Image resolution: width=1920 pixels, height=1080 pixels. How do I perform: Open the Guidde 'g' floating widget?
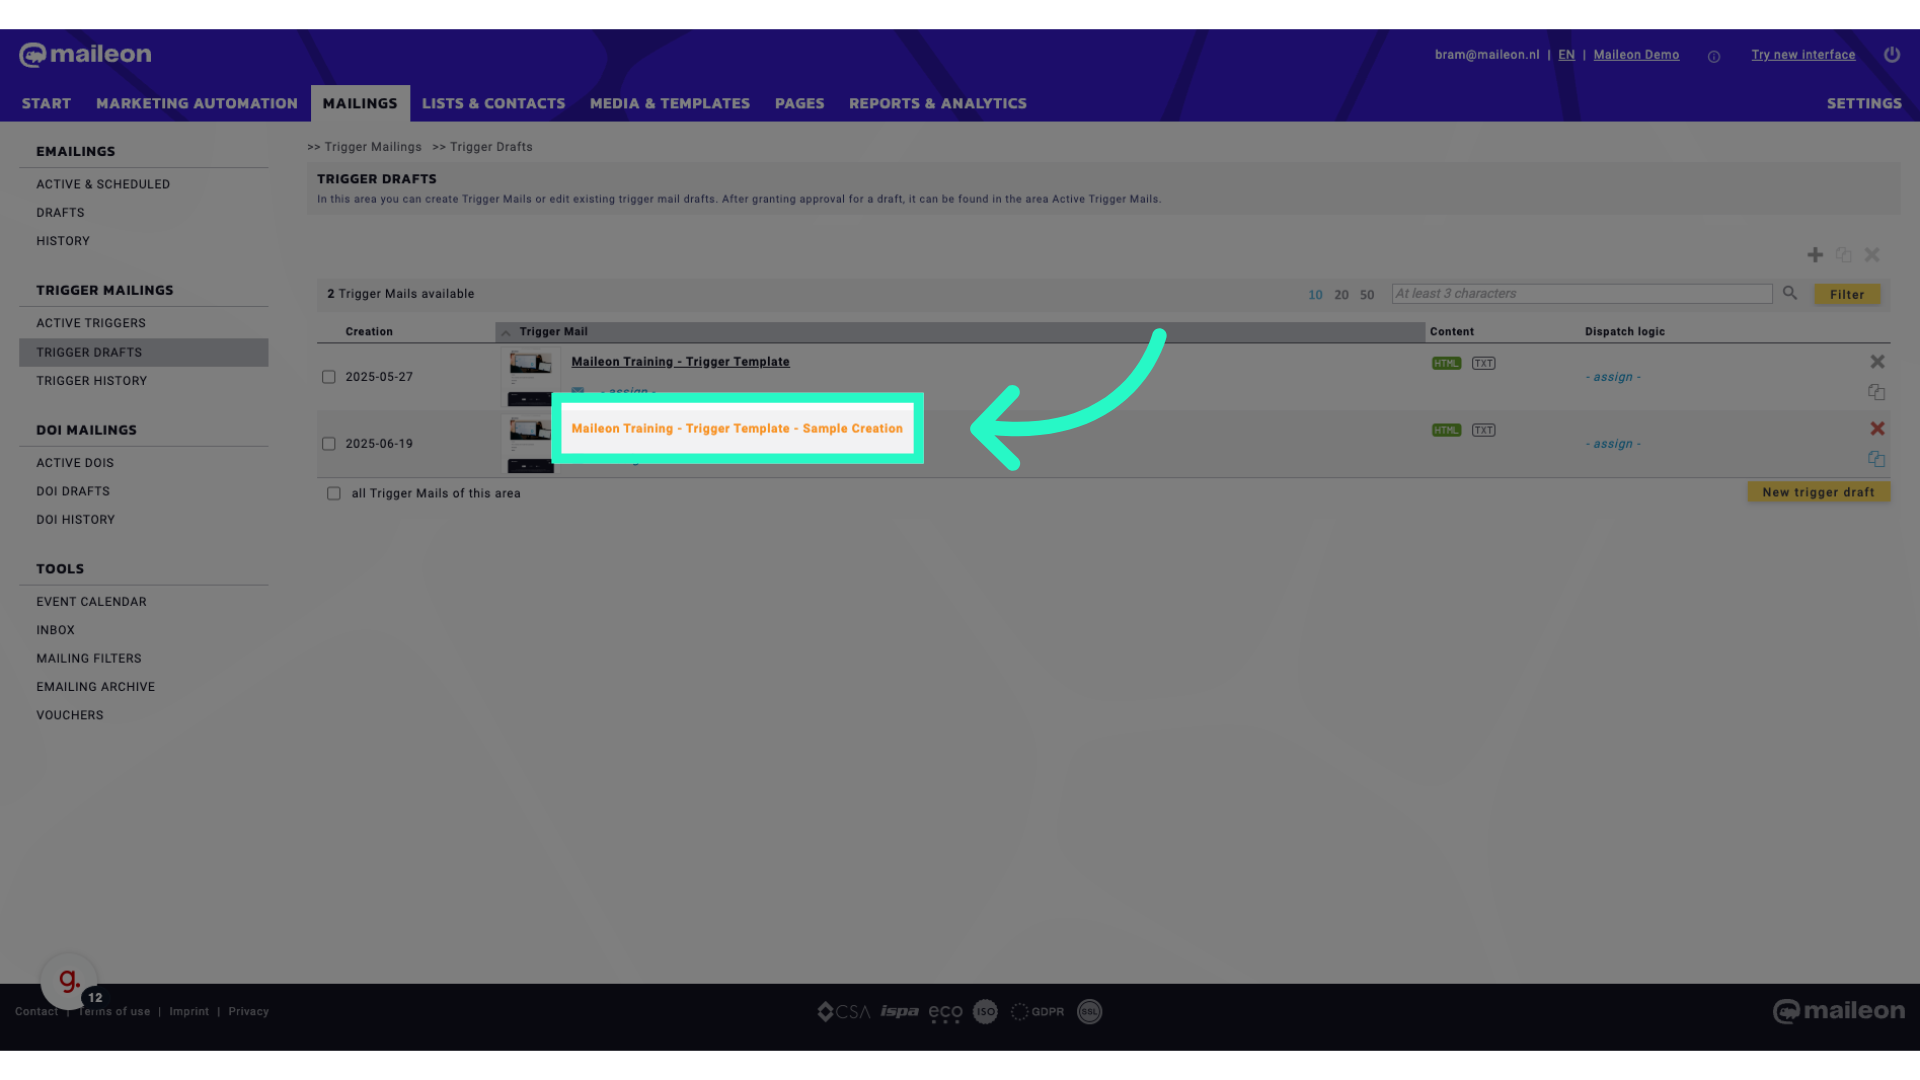[68, 981]
